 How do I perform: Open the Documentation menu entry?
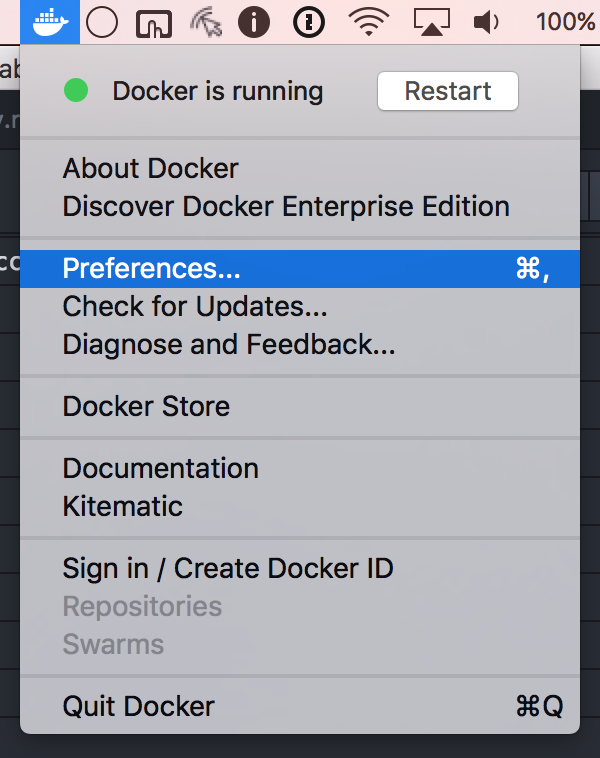pos(160,468)
